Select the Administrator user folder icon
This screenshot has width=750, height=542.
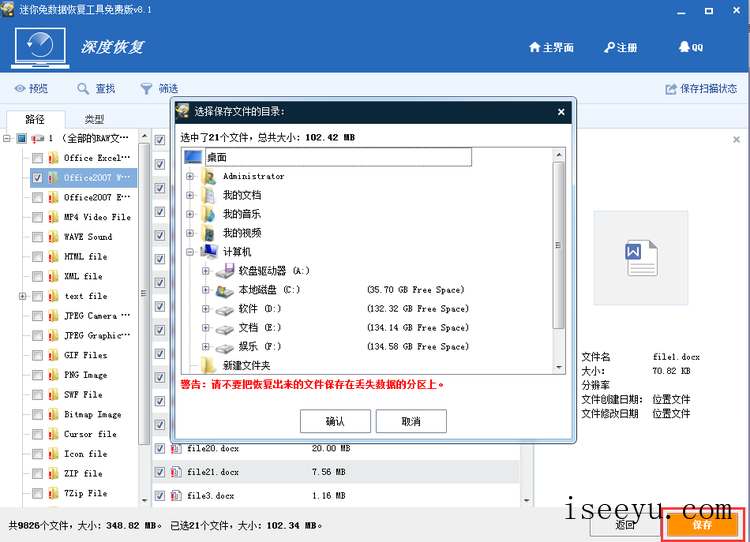(x=209, y=177)
